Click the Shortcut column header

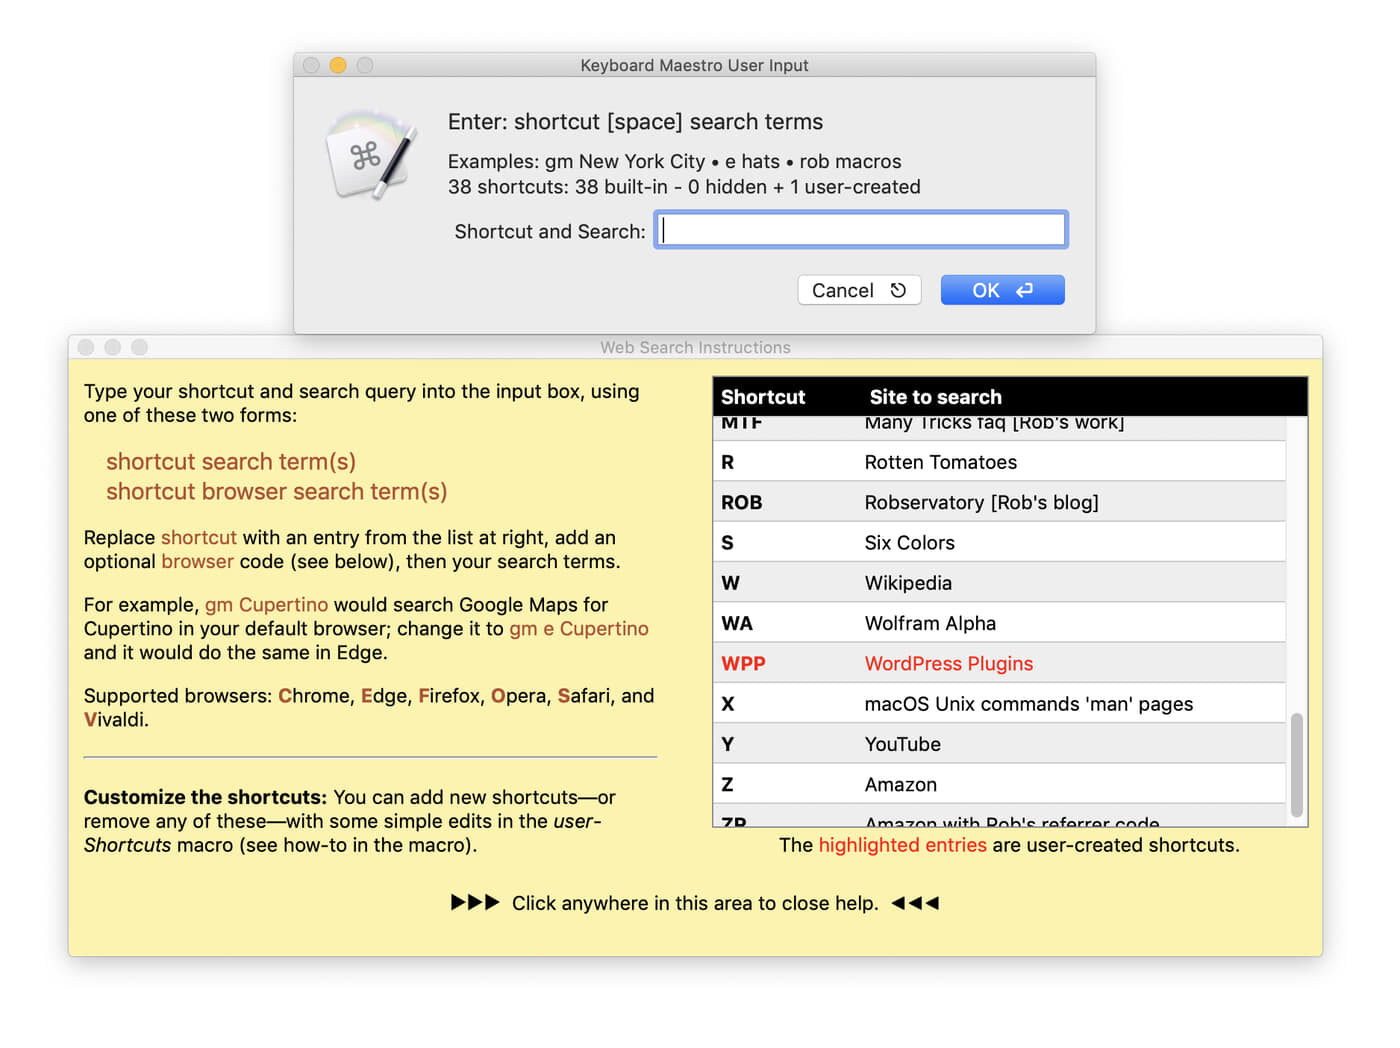[763, 397]
